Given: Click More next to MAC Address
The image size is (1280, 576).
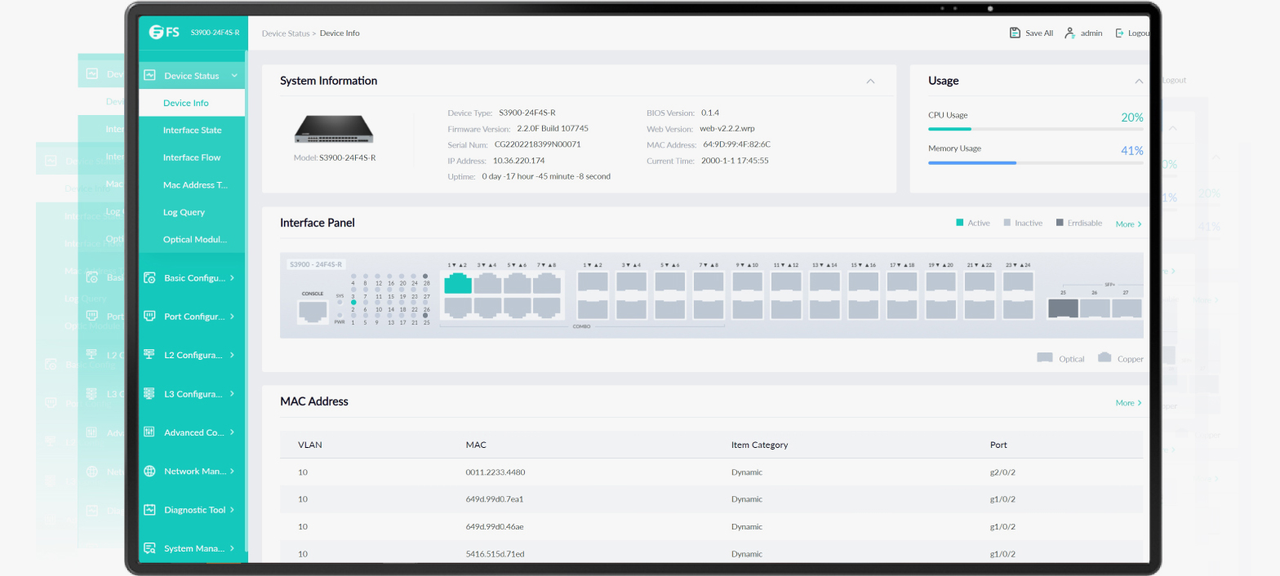Looking at the screenshot, I should 1126,401.
